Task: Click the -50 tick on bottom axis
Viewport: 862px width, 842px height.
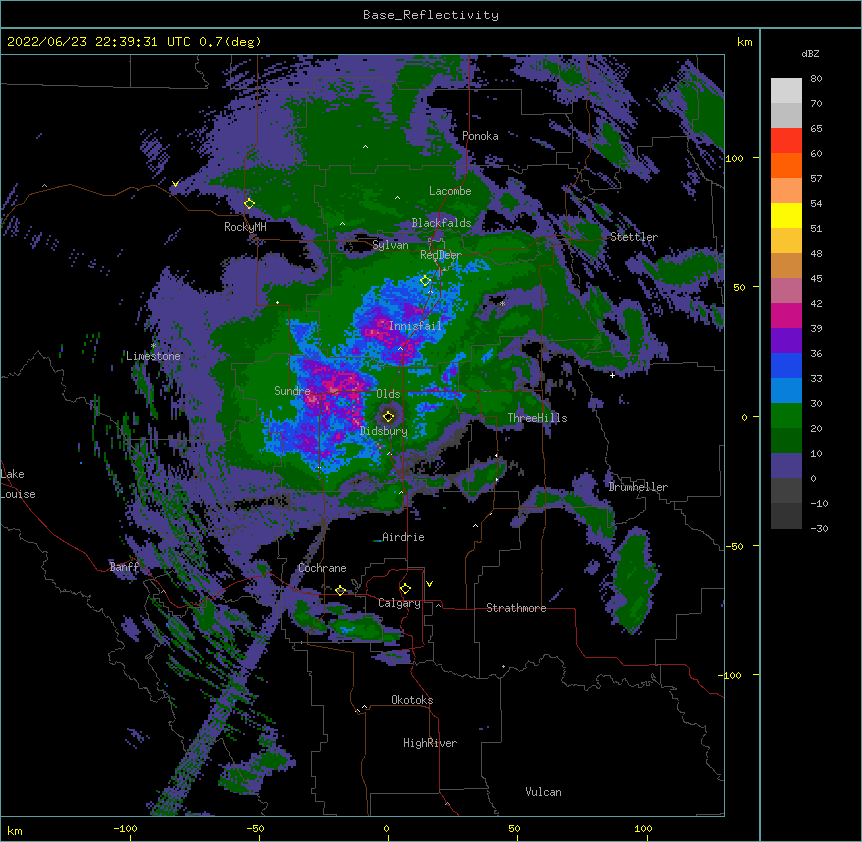Action: pyautogui.click(x=255, y=828)
